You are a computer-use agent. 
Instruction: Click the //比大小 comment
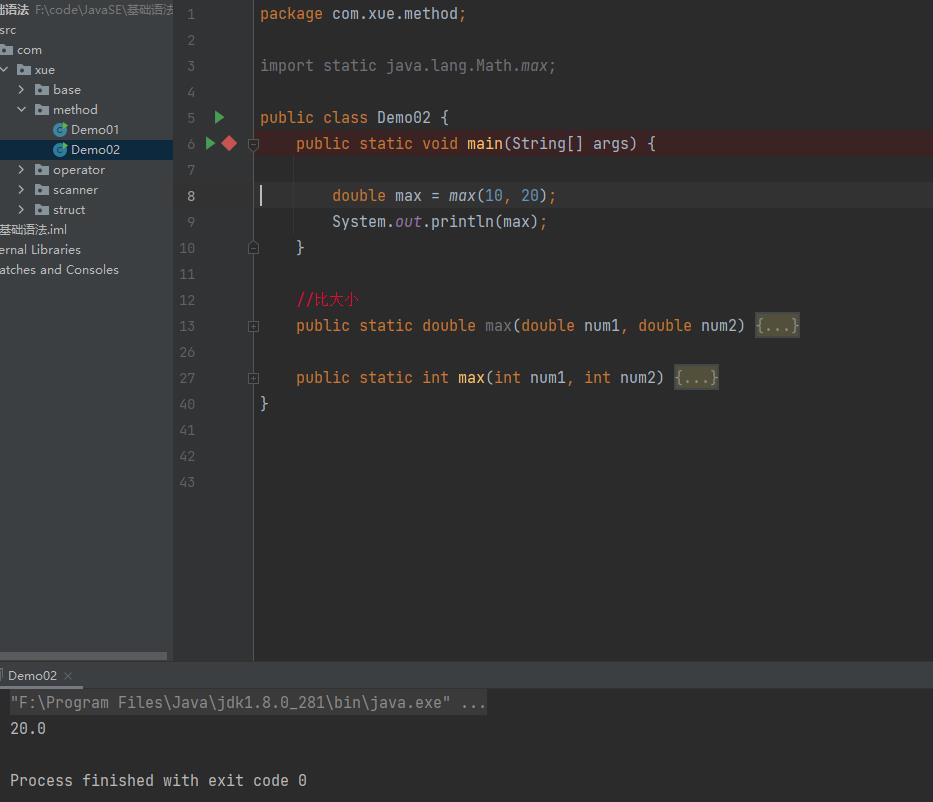click(x=327, y=299)
